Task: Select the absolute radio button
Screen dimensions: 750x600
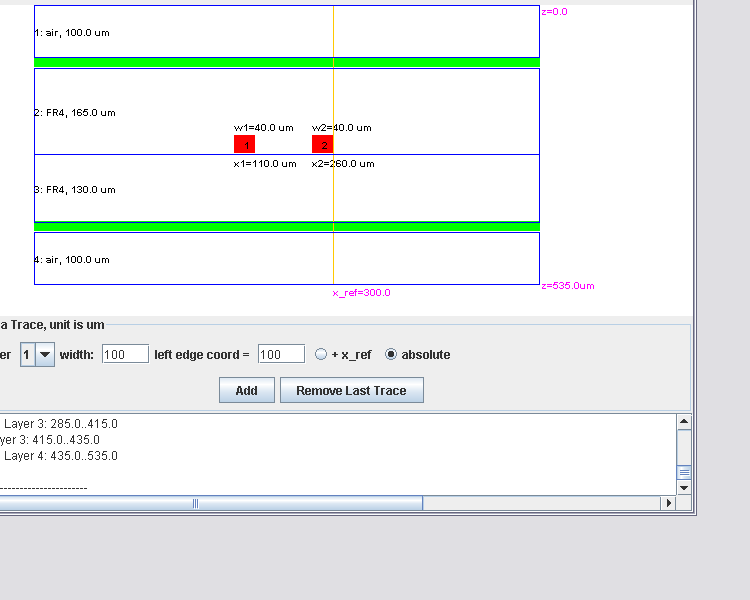Action: pyautogui.click(x=391, y=354)
